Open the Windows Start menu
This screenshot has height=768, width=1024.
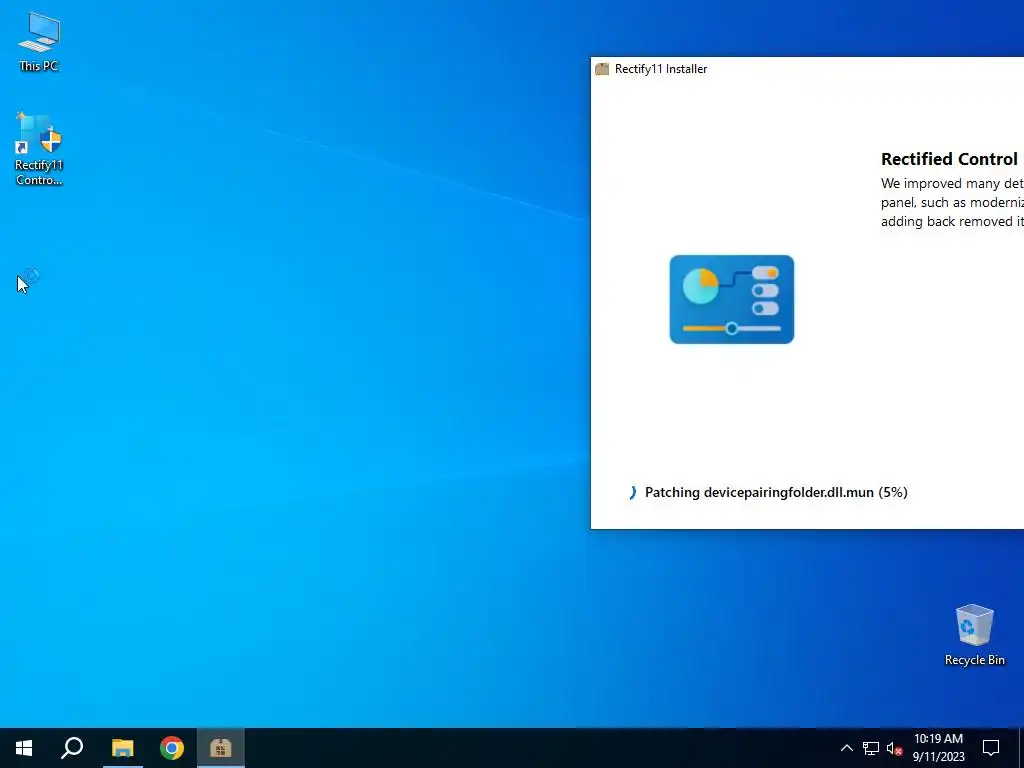tap(24, 748)
